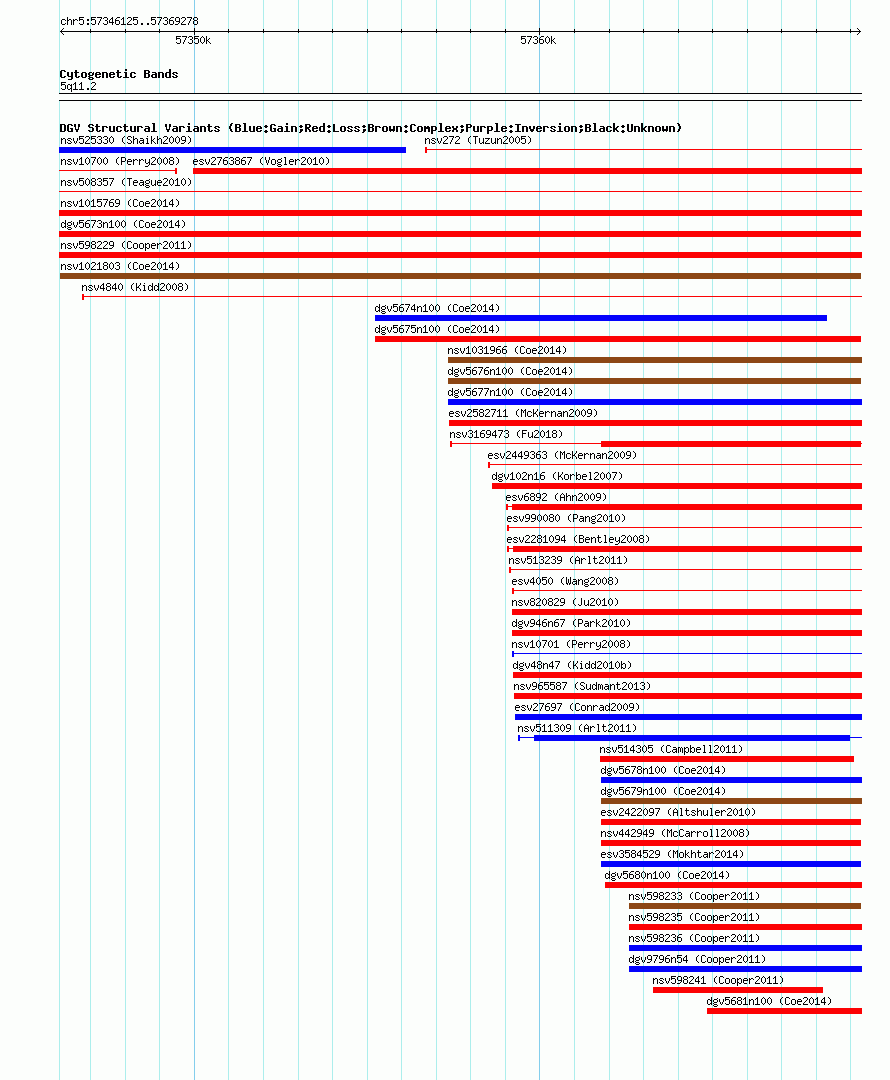
Task: Select dgv5676n100 (Coe2014) entry
Action: coord(510,371)
